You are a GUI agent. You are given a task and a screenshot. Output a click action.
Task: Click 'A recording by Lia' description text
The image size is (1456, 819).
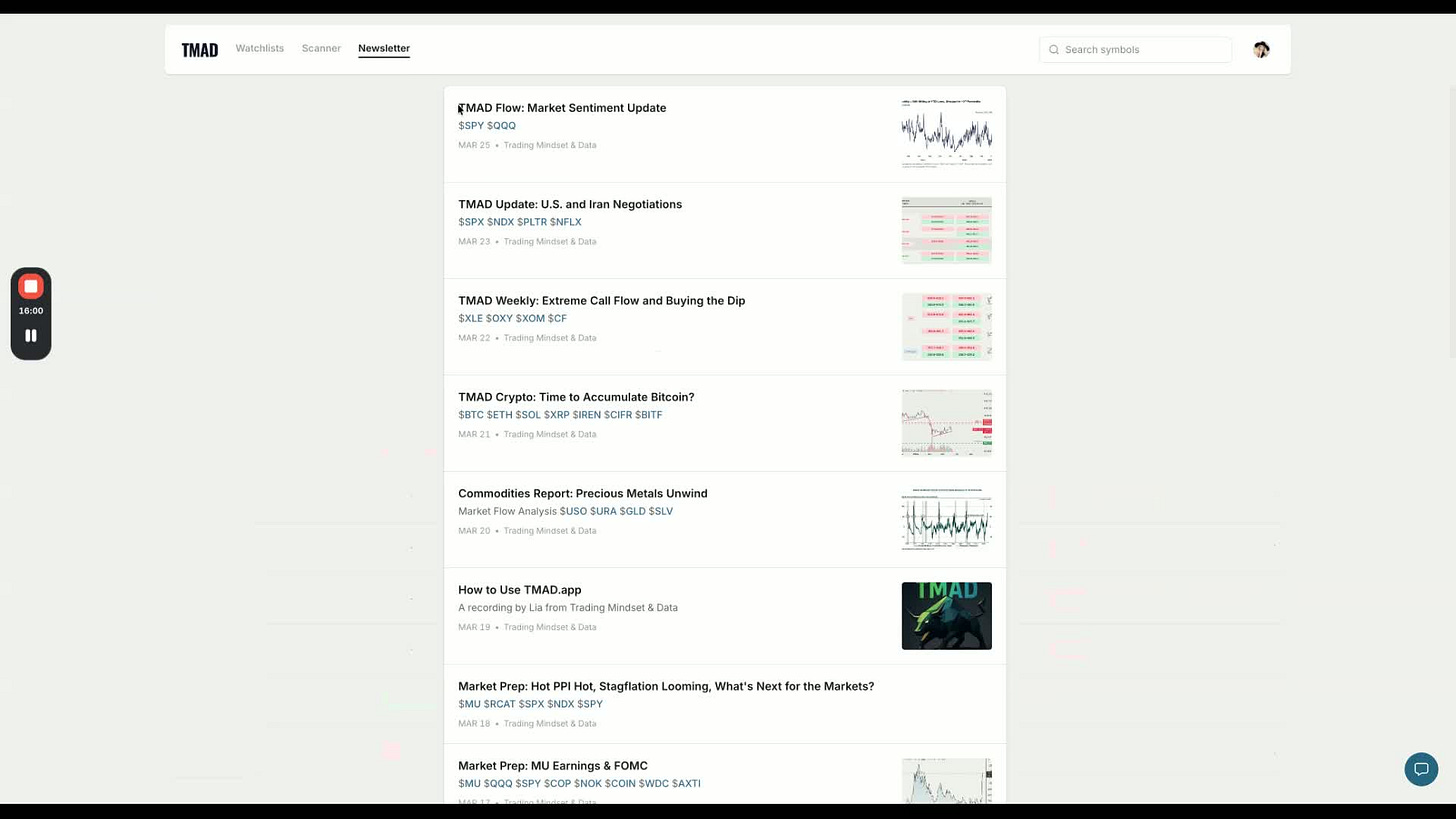pyautogui.click(x=568, y=608)
